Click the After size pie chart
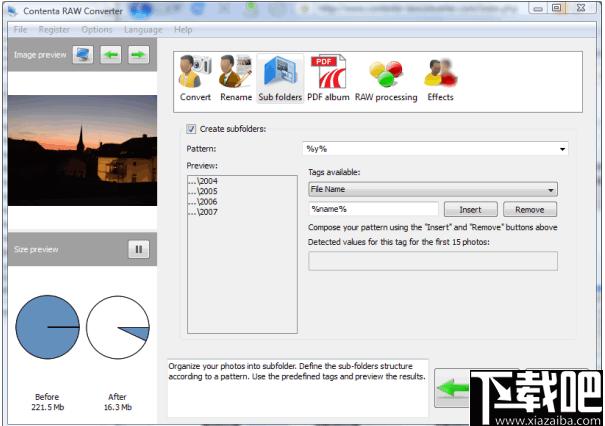The width and height of the screenshot is (605, 426). coord(118,328)
